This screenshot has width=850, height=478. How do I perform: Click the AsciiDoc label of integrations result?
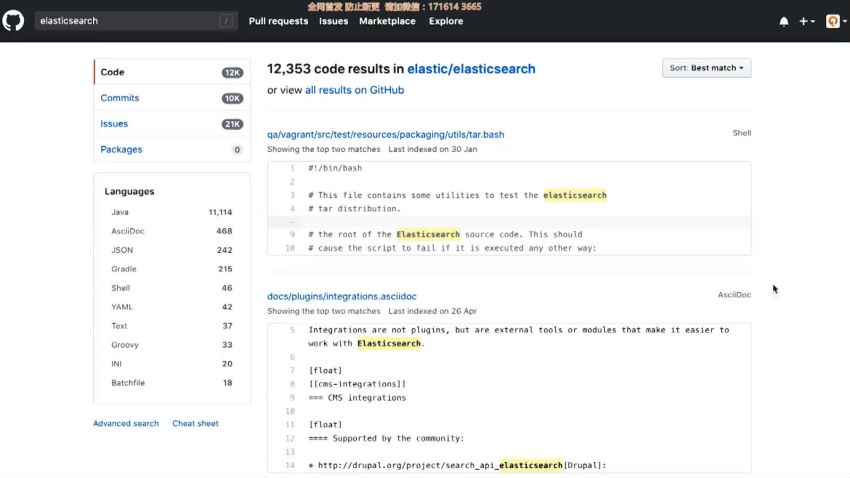coord(734,295)
